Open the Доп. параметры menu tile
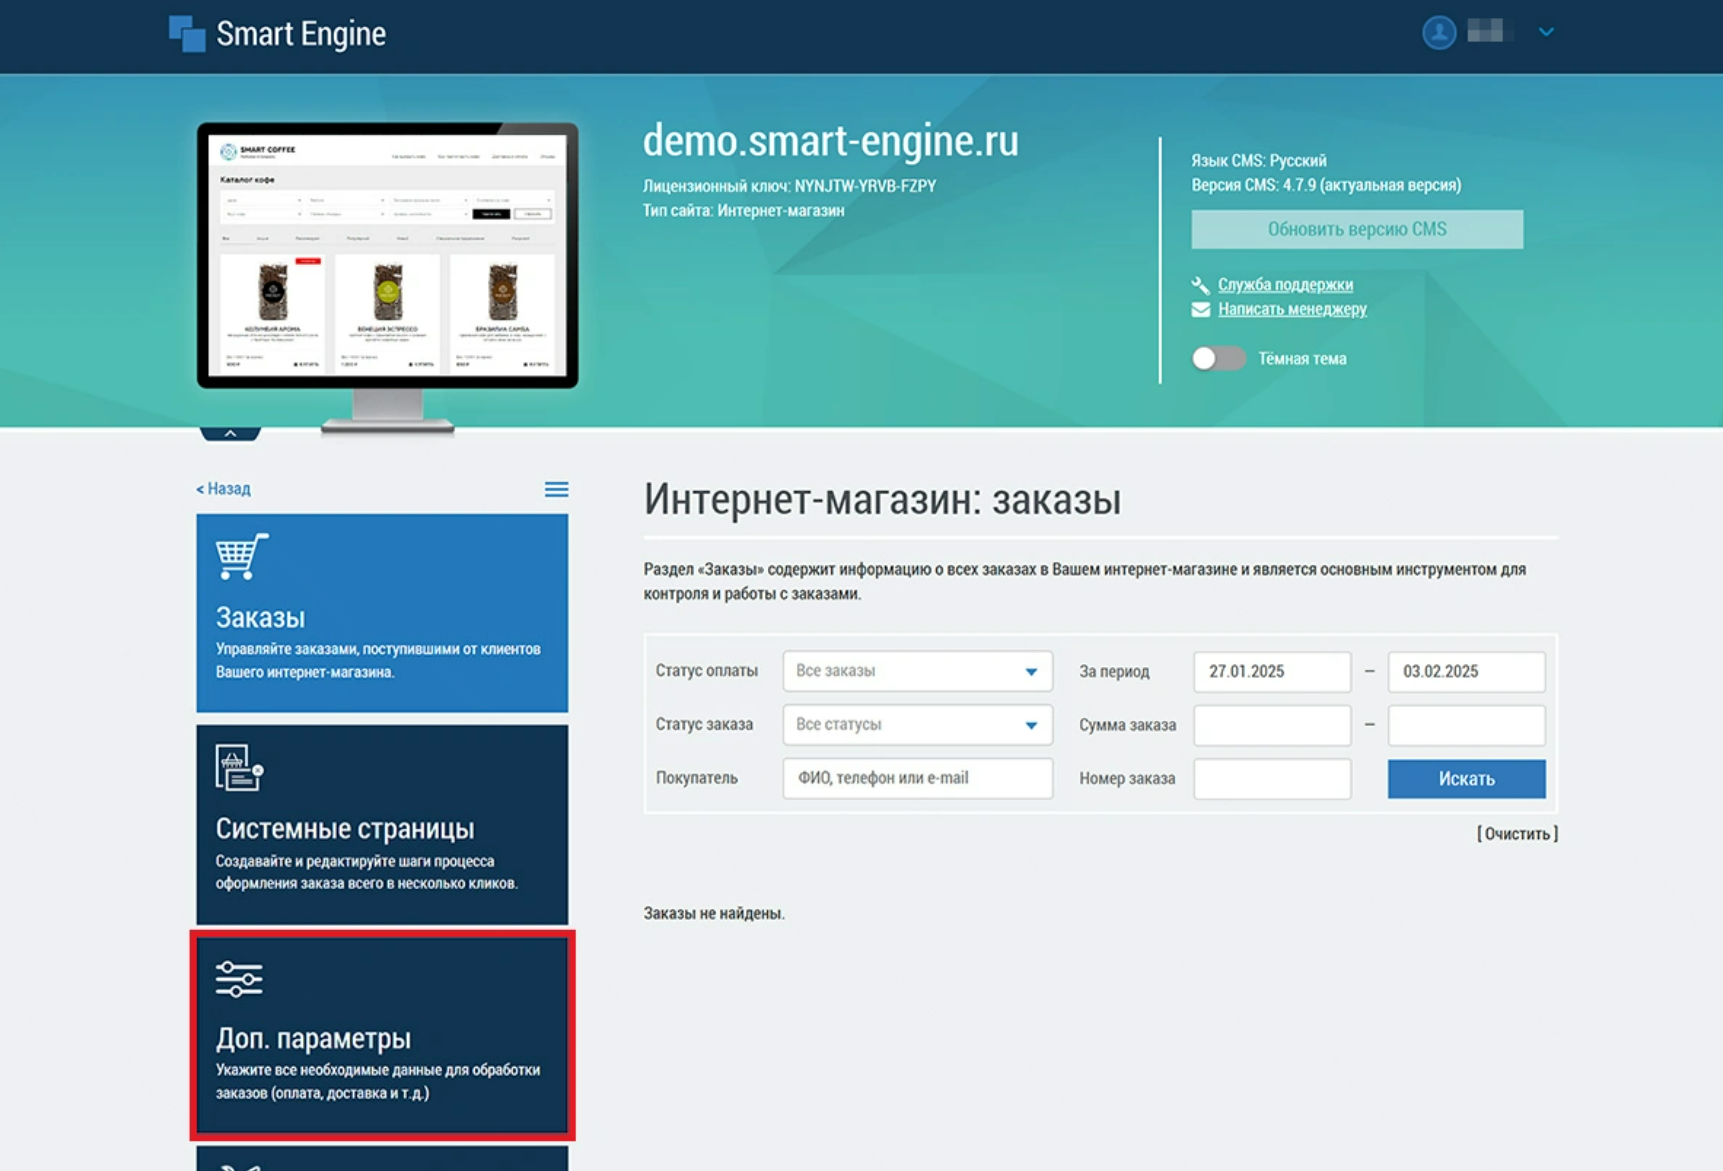 coord(382,1035)
